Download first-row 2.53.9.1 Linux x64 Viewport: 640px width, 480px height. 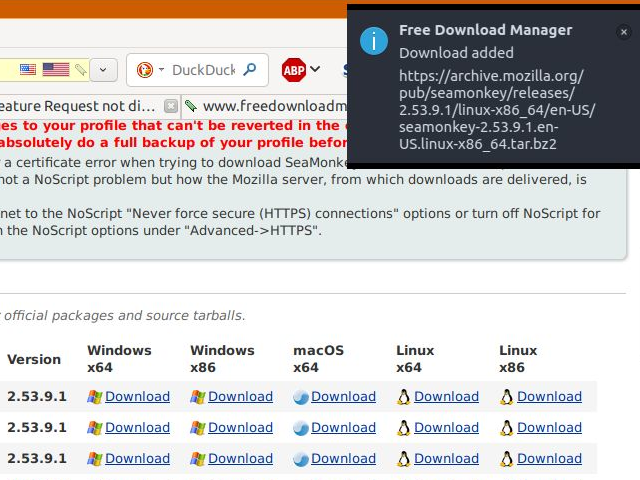[x=447, y=396]
